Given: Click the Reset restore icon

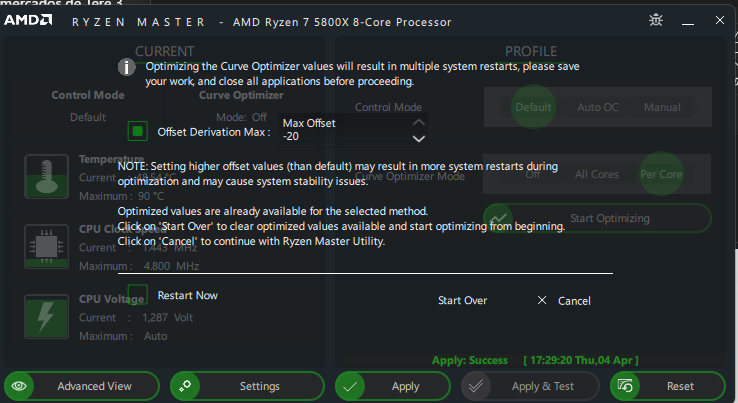Looking at the screenshot, I should tap(625, 386).
